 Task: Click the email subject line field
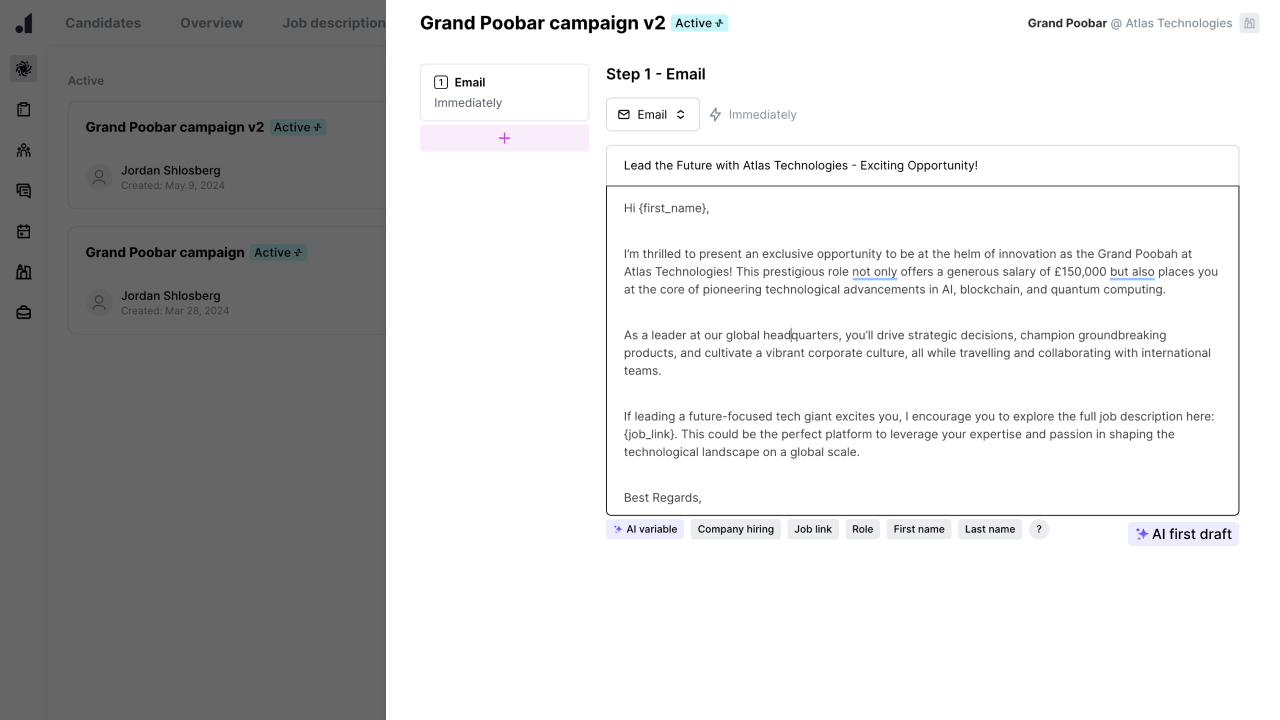(x=900, y=165)
